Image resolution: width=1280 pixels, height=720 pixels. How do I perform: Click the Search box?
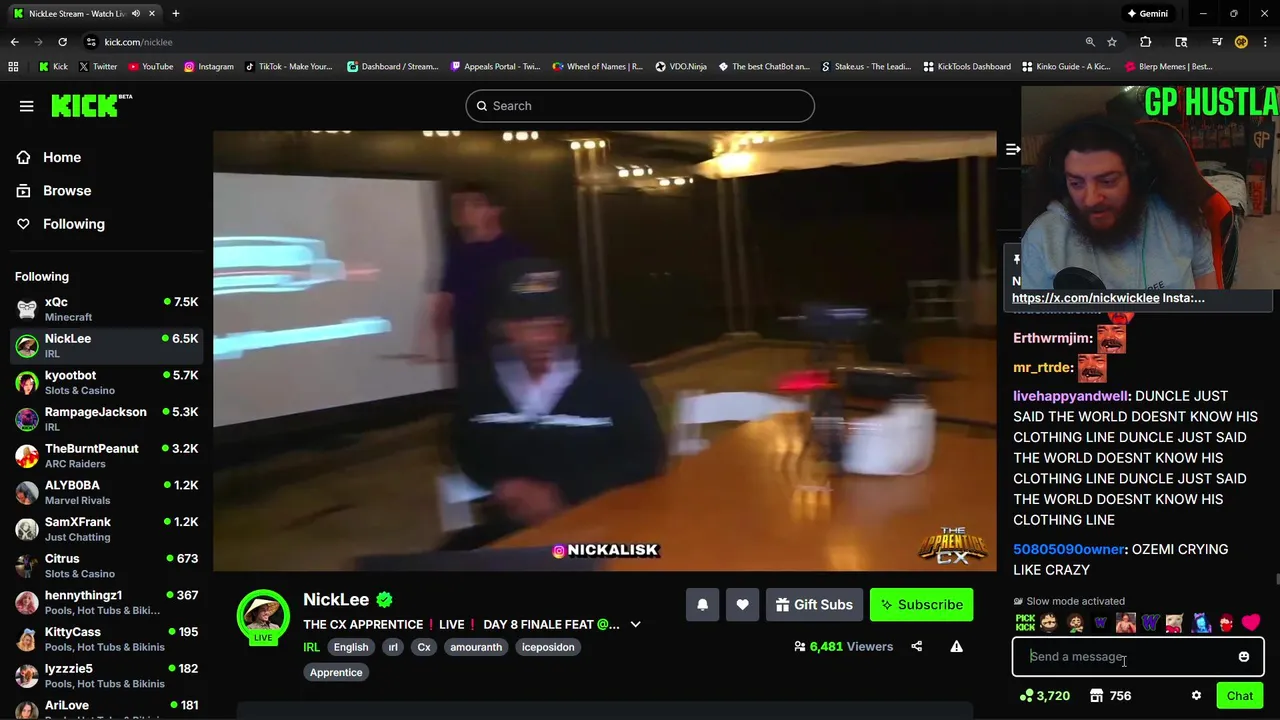tap(640, 106)
